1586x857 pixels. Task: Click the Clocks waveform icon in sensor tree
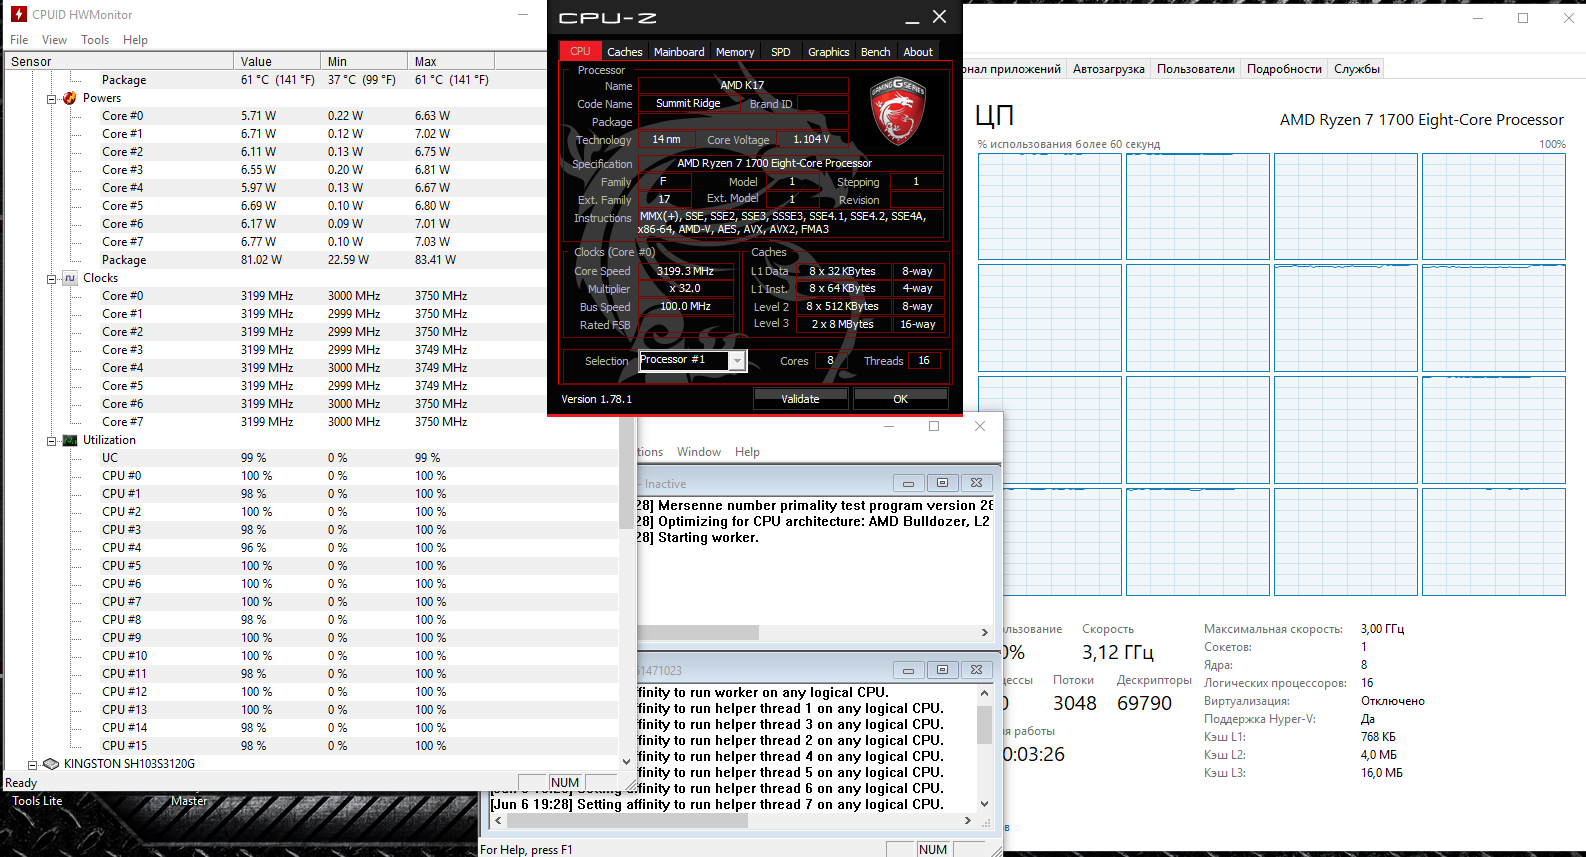pyautogui.click(x=70, y=278)
